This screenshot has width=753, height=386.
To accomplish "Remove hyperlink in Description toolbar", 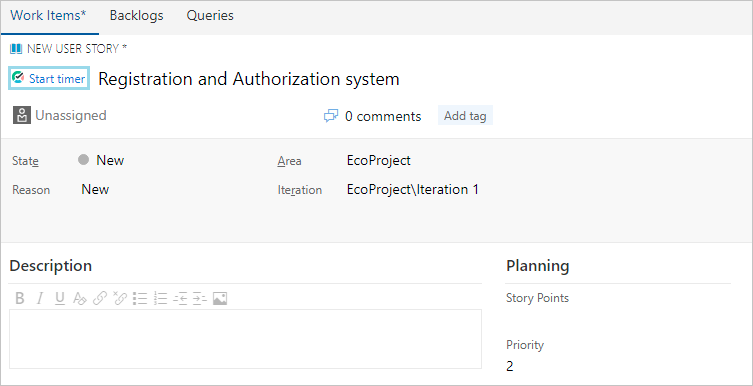I will click(120, 298).
